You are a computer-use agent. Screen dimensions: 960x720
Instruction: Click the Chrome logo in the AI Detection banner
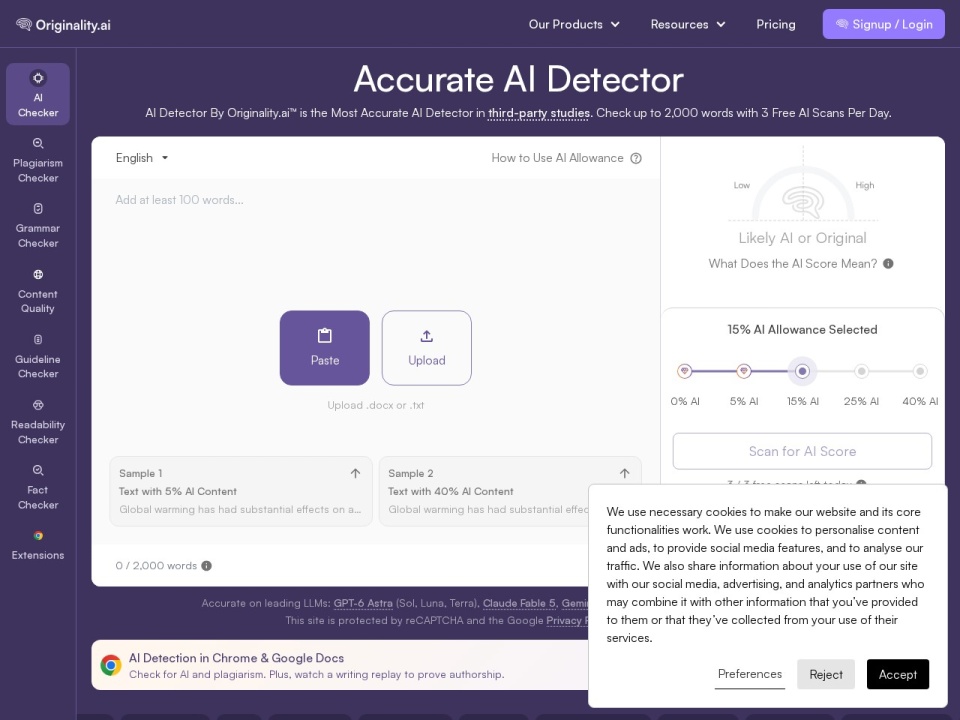111,665
